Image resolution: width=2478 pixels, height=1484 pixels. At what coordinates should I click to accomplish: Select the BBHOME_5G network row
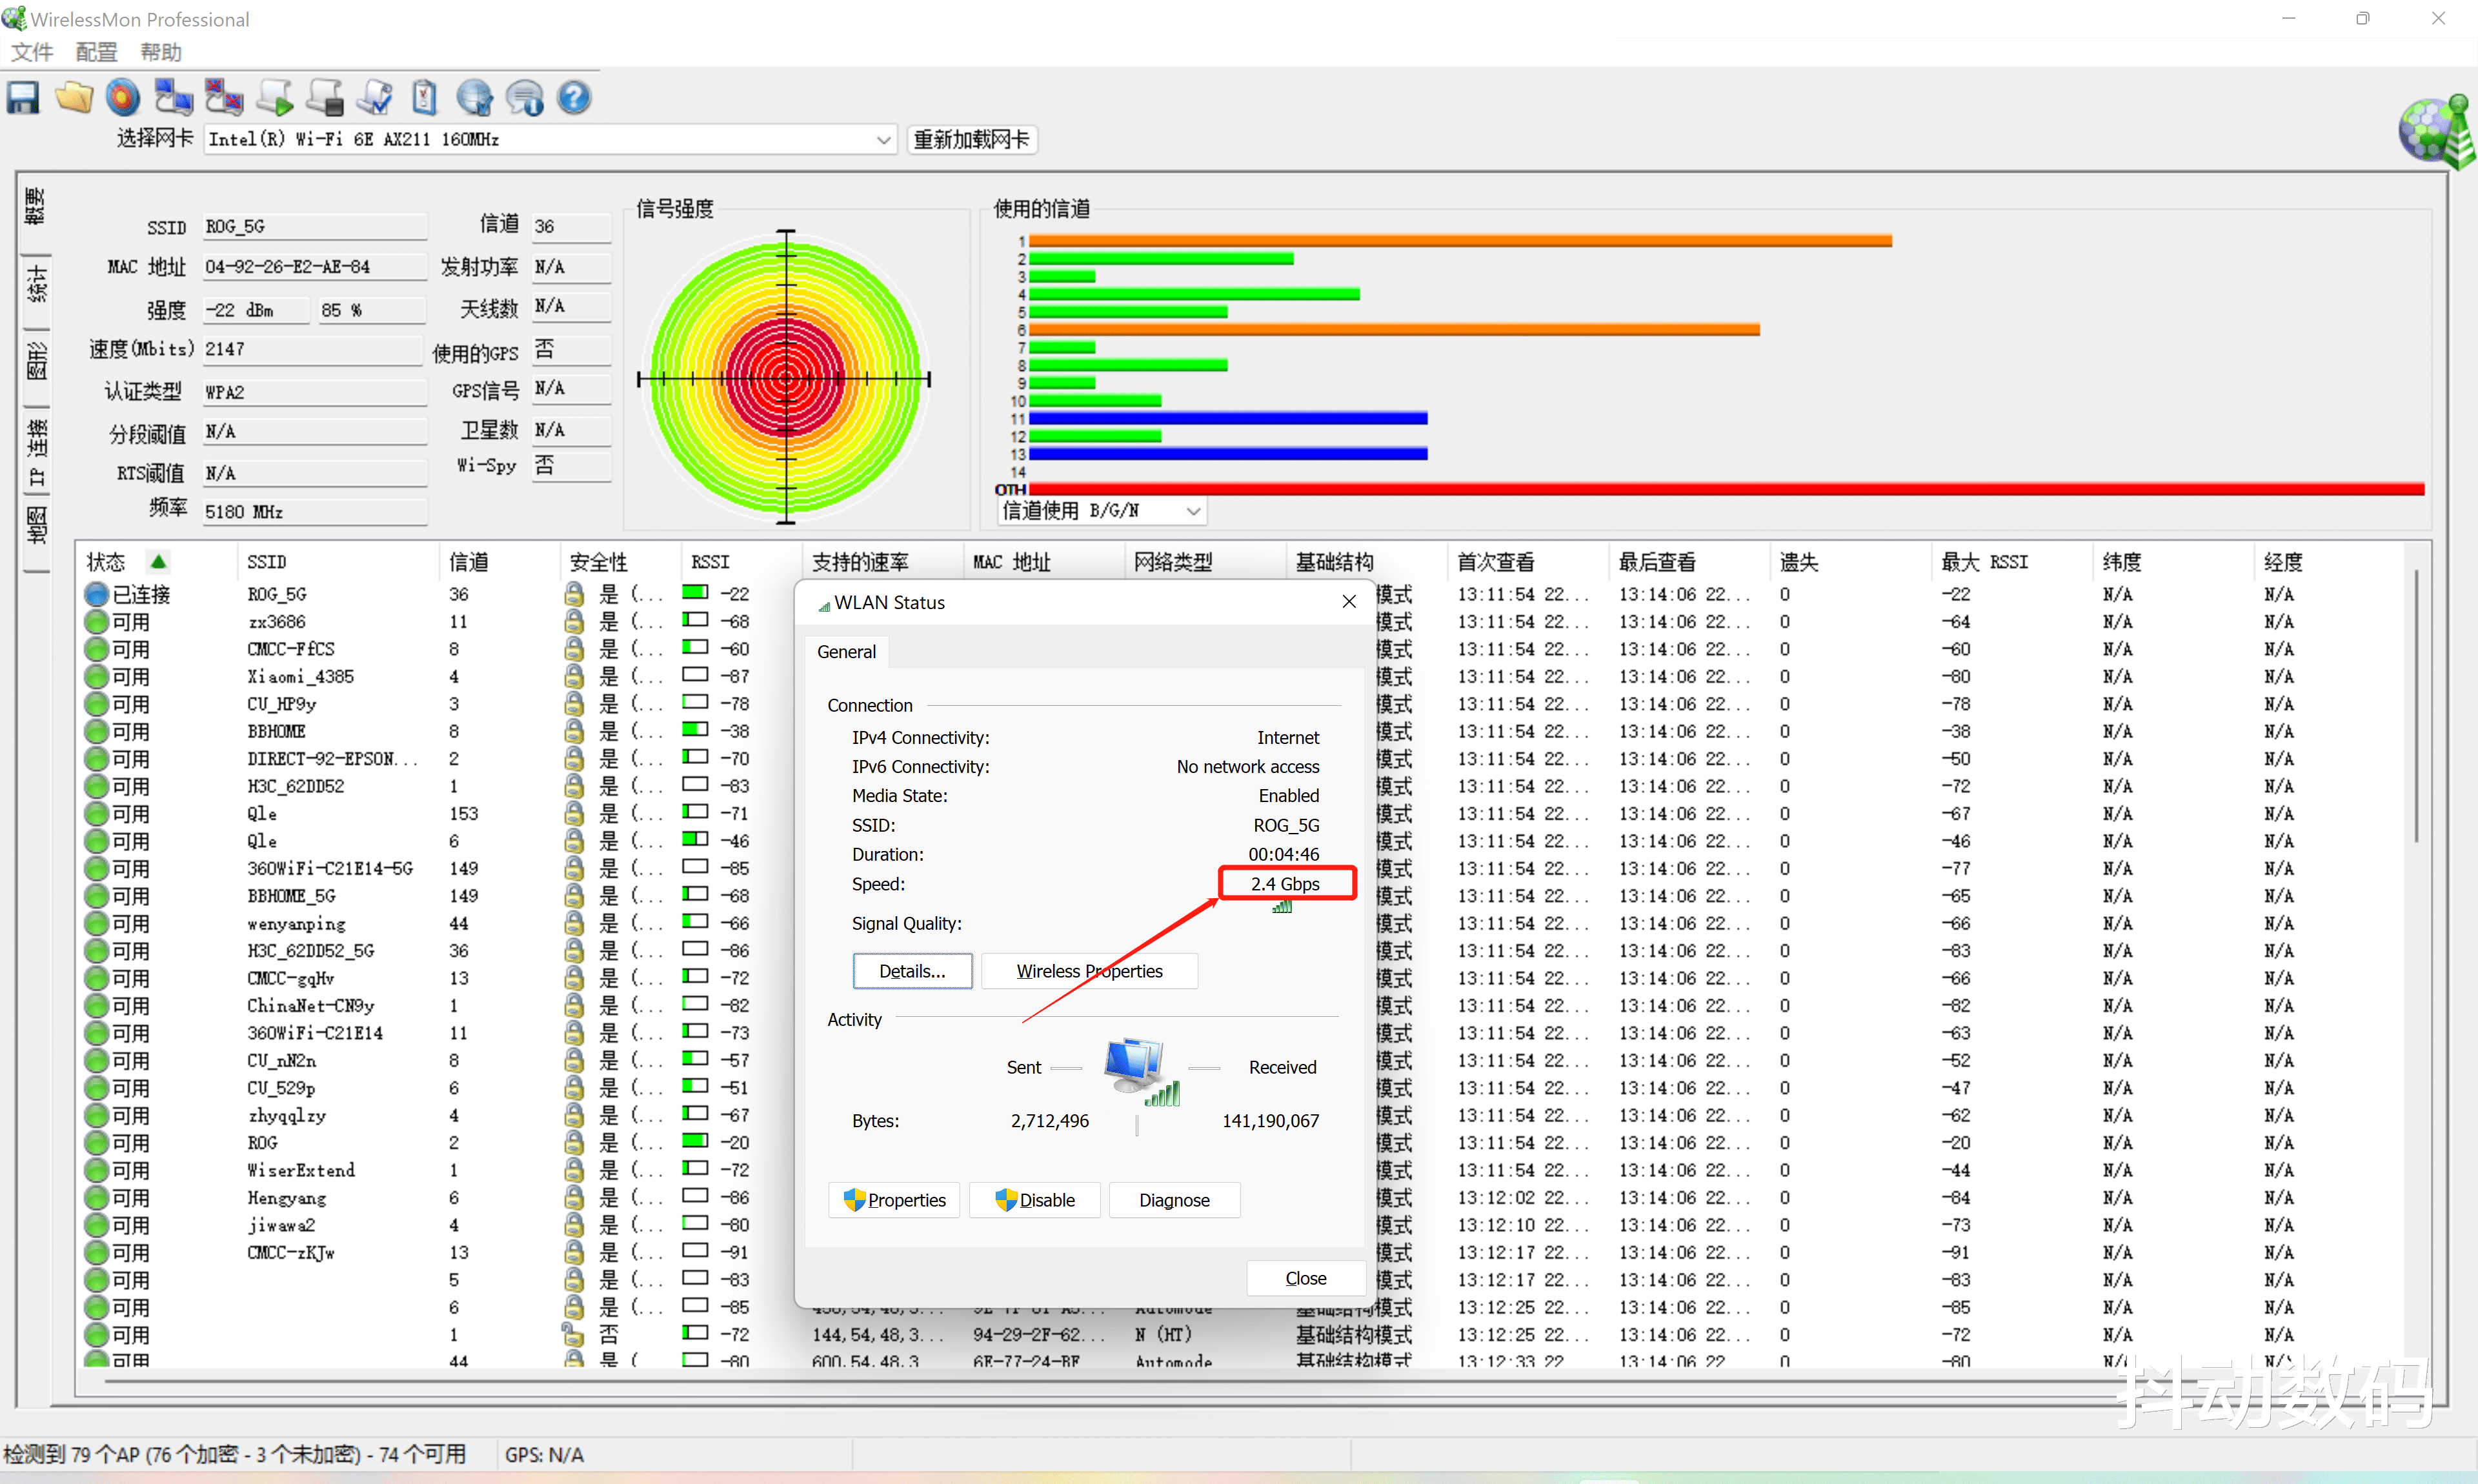pos(291,896)
